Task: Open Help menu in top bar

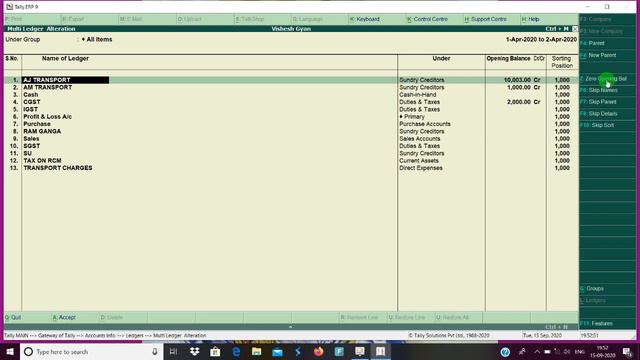Action: (x=531, y=19)
